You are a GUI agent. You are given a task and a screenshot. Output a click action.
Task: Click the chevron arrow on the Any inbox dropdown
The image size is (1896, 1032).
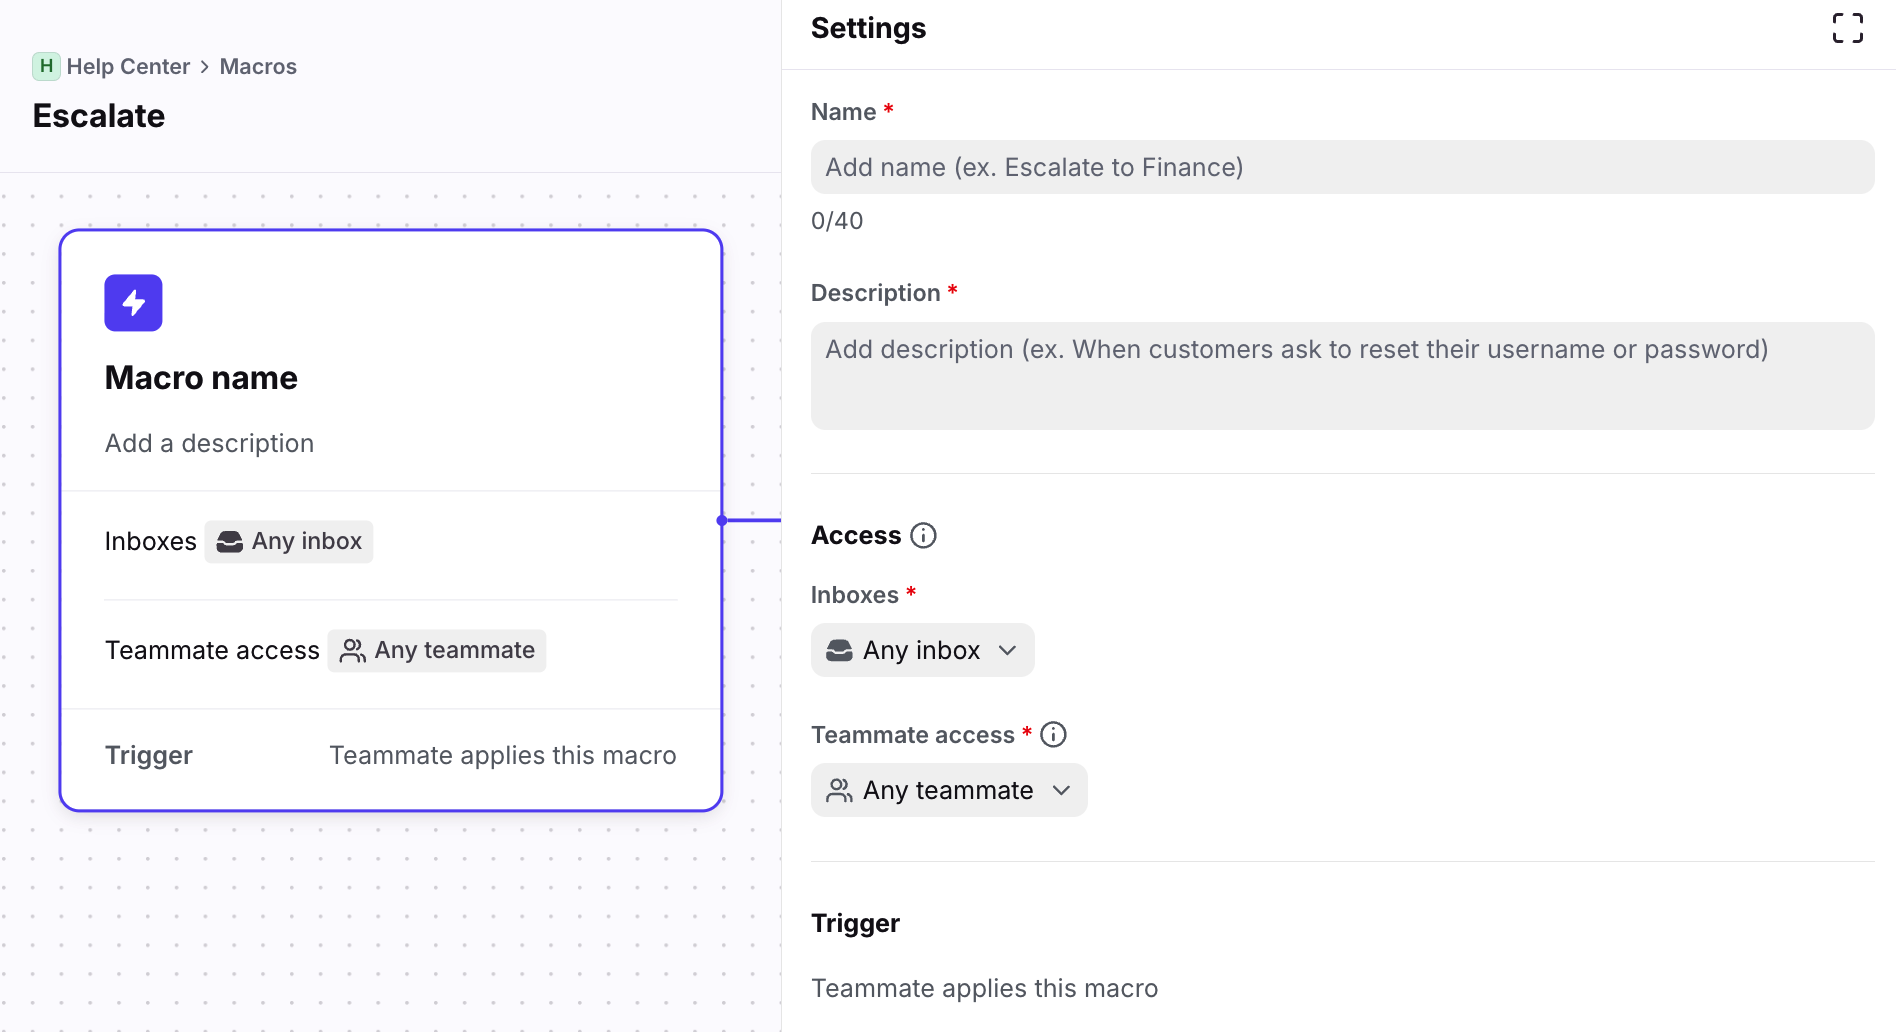(x=1007, y=651)
